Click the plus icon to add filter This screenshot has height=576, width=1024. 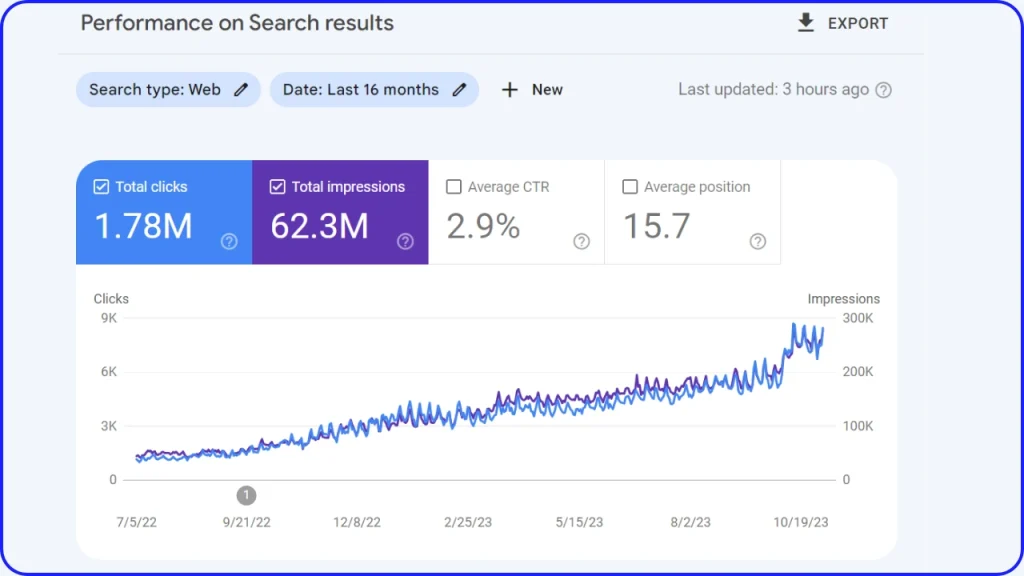tap(510, 90)
